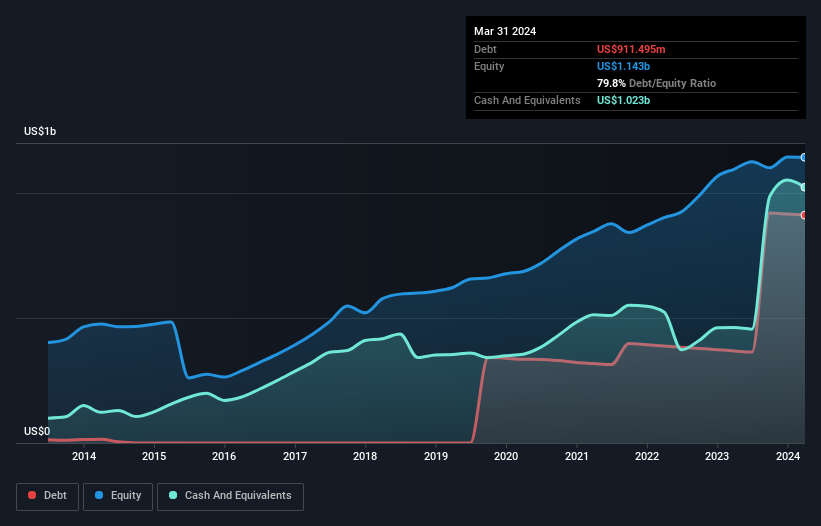Select the 2022 x-axis label
This screenshot has width=821, height=526.
[647, 456]
